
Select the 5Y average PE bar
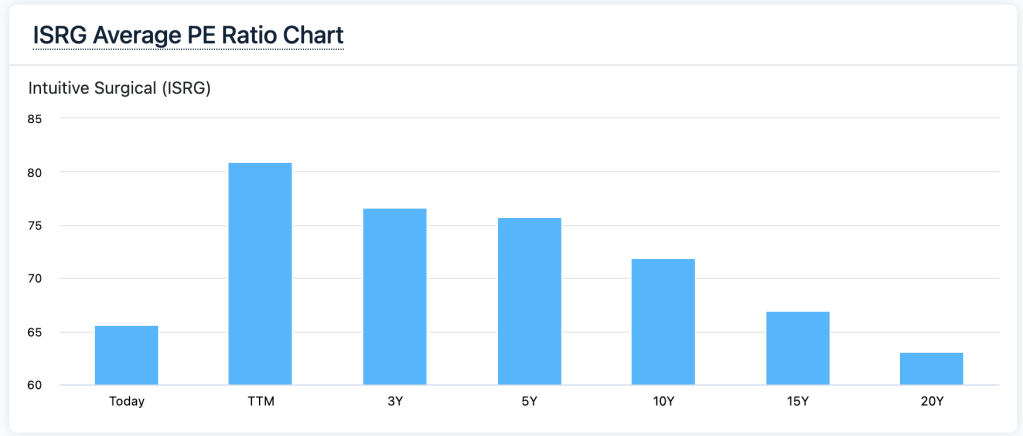(x=529, y=301)
